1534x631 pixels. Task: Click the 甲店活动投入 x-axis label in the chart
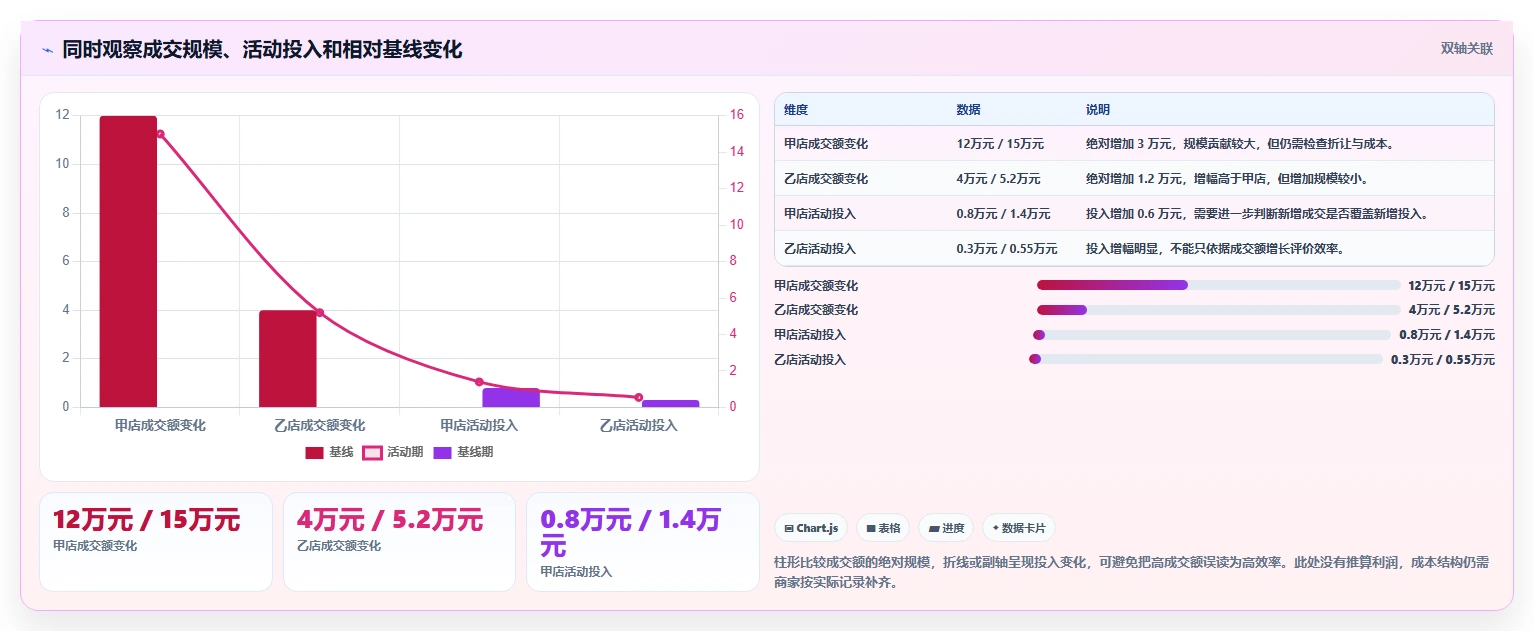tap(479, 425)
